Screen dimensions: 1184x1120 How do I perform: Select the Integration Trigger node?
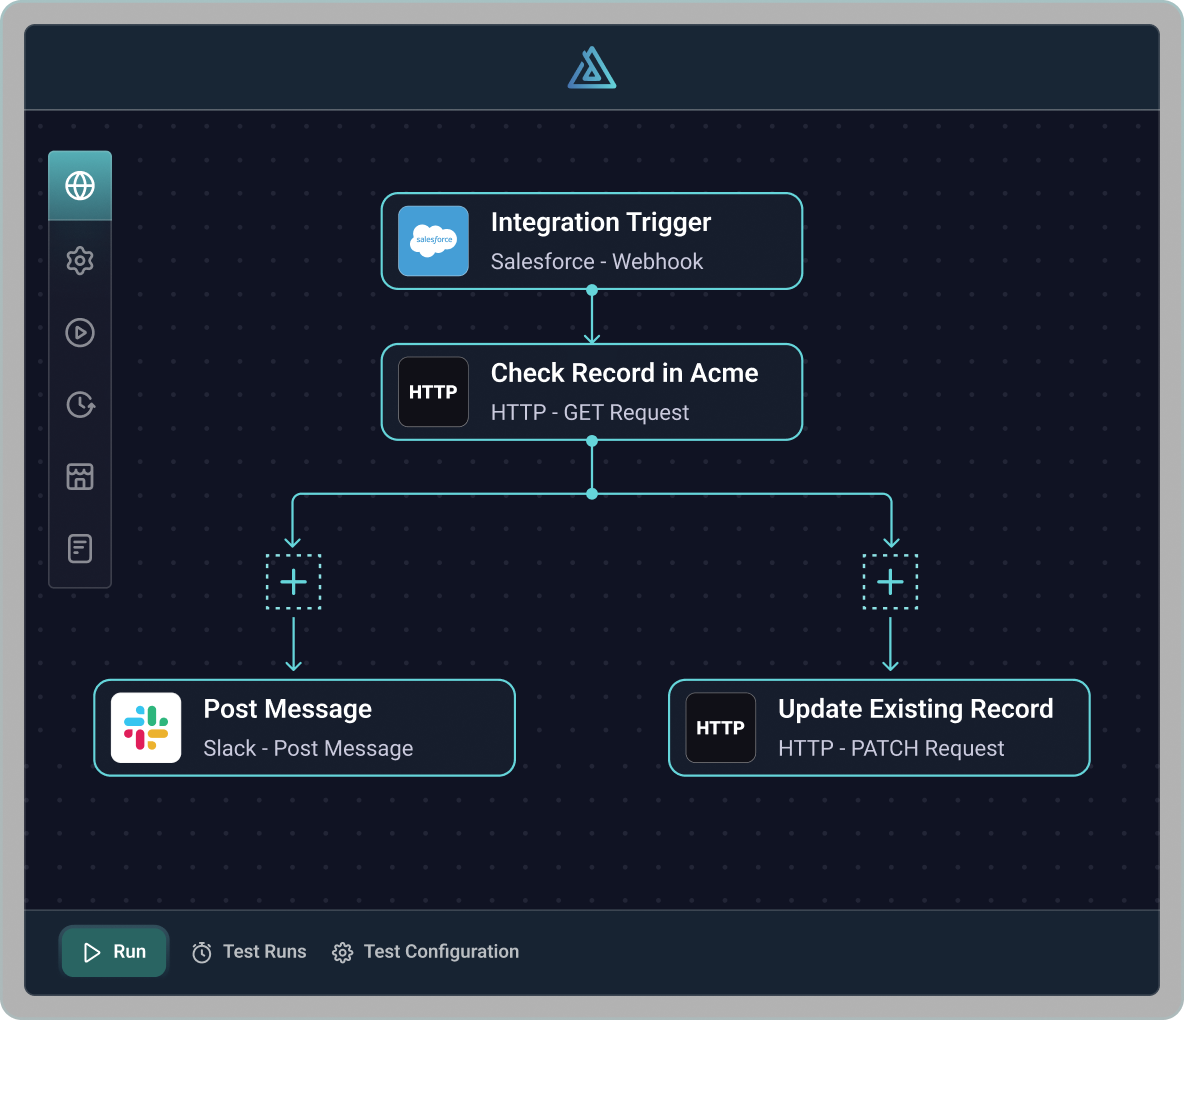[592, 241]
